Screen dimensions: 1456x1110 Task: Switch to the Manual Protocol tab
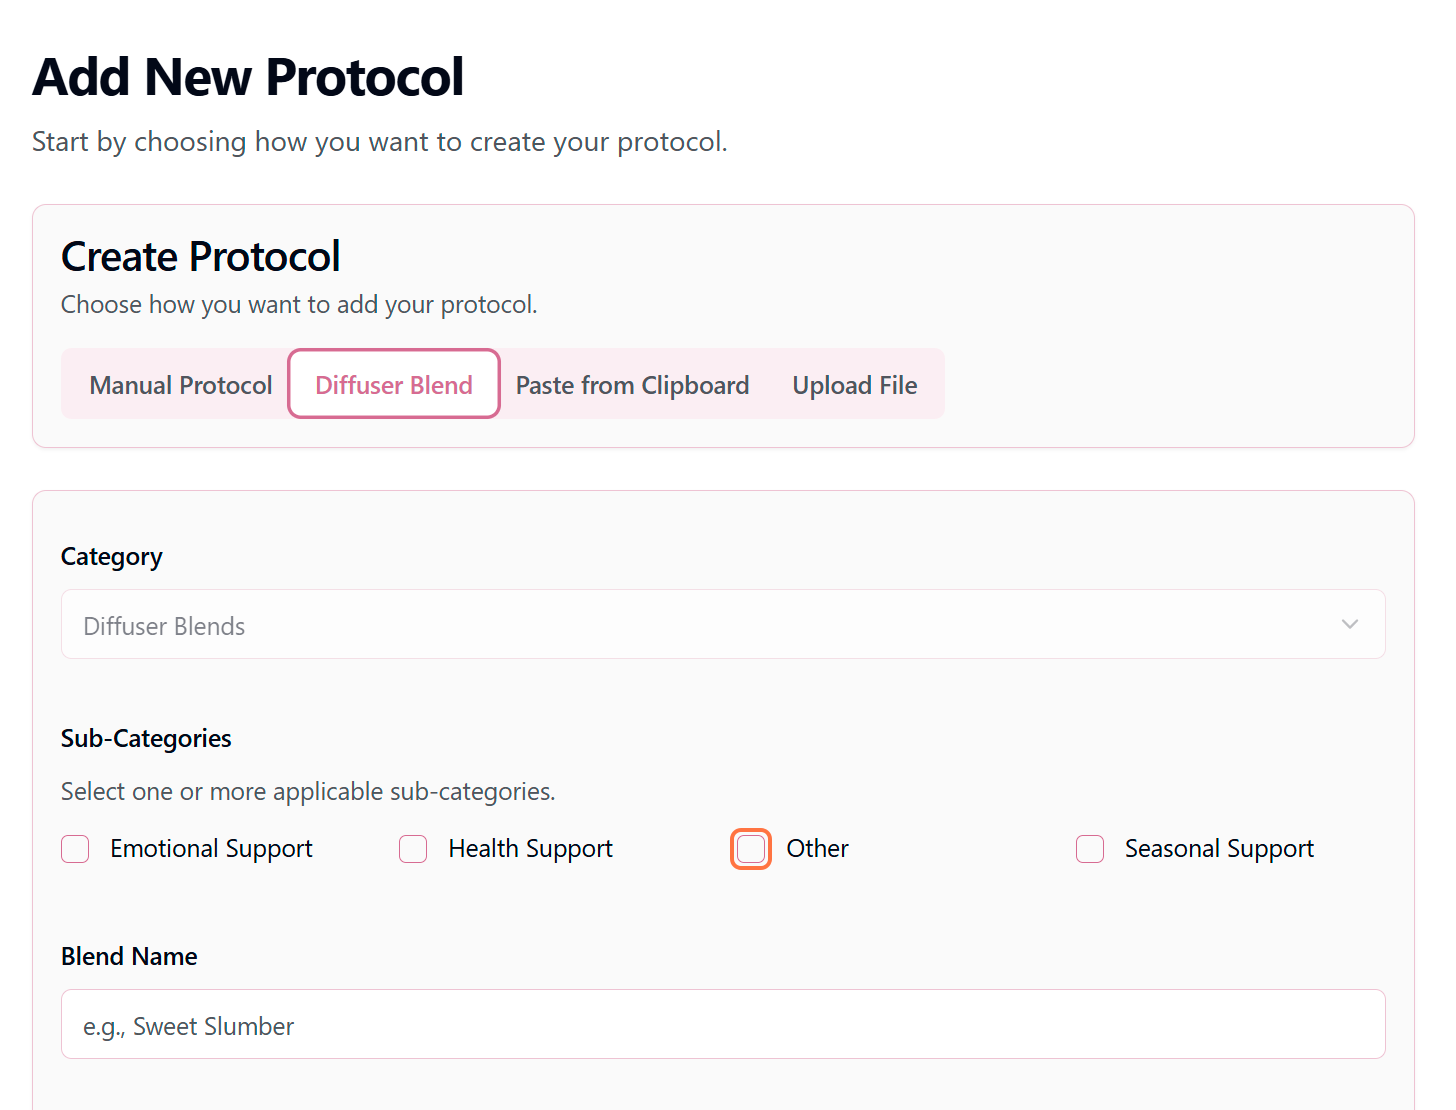tap(181, 385)
